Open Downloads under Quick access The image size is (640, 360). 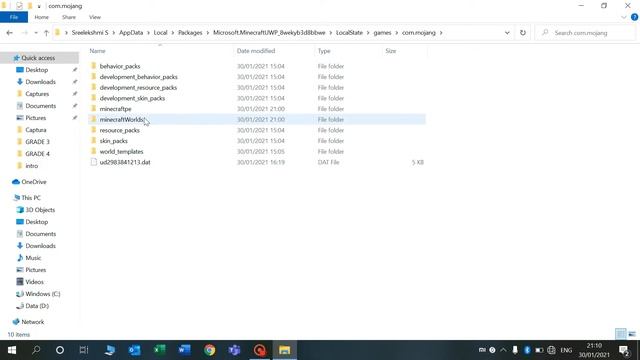[40, 82]
